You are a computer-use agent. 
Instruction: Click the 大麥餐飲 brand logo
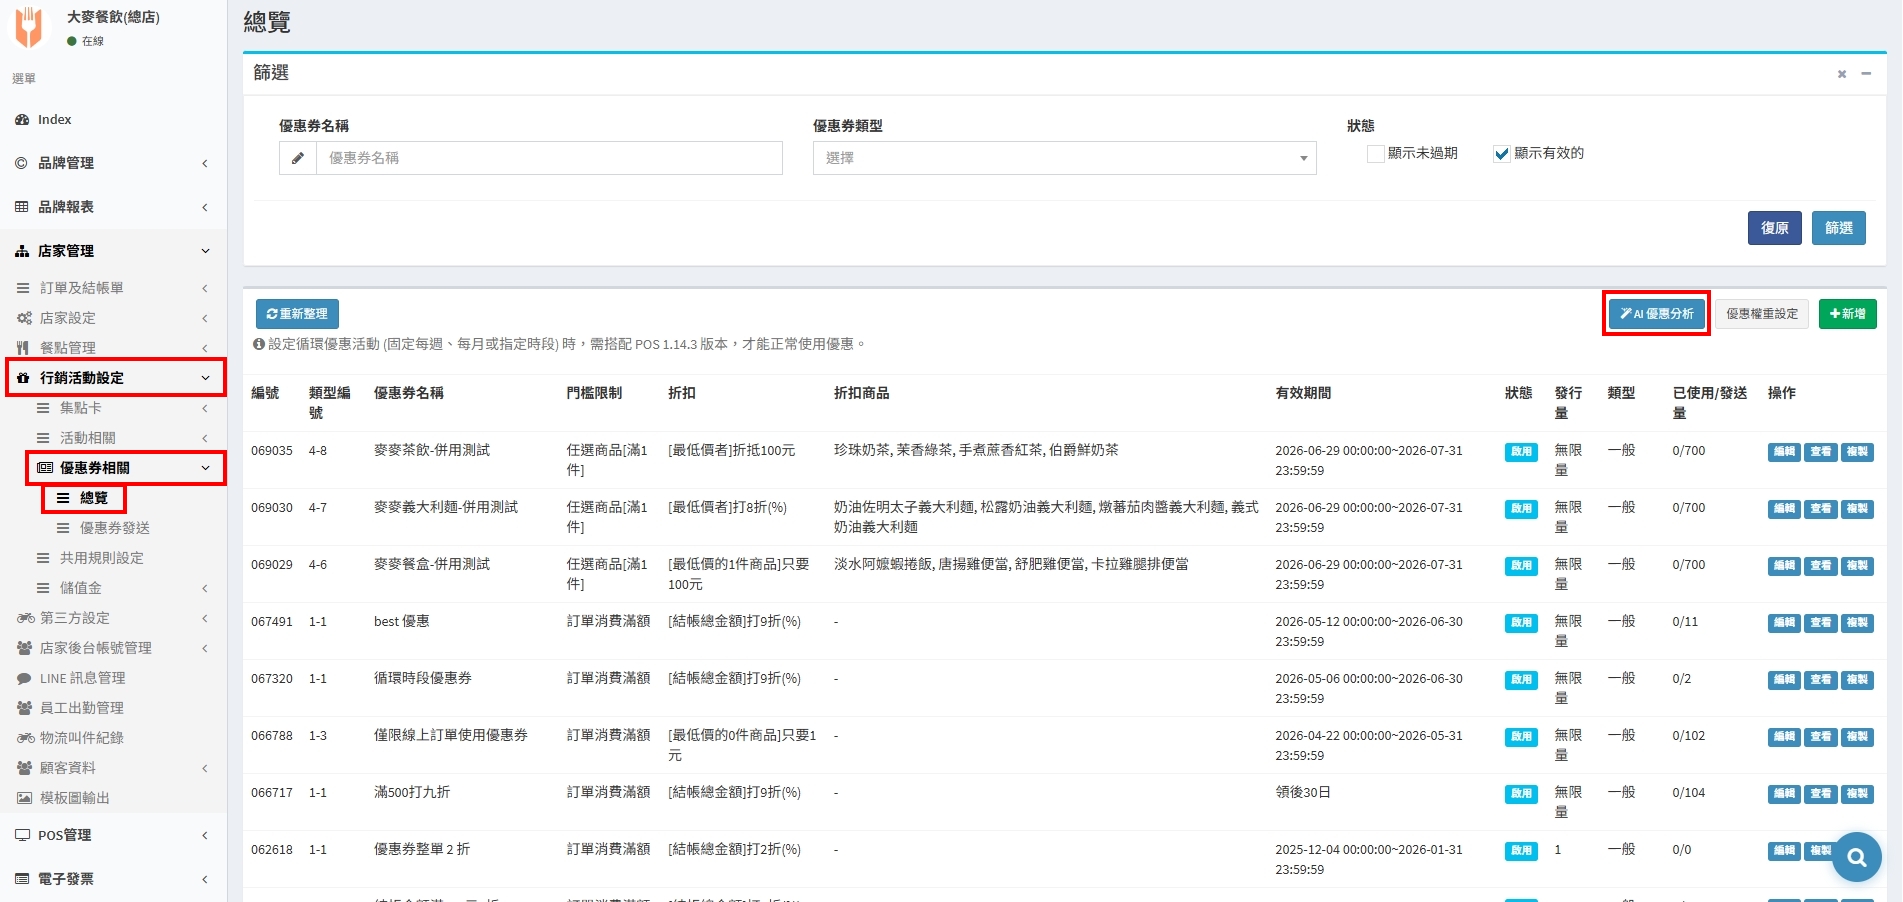pos(29,27)
